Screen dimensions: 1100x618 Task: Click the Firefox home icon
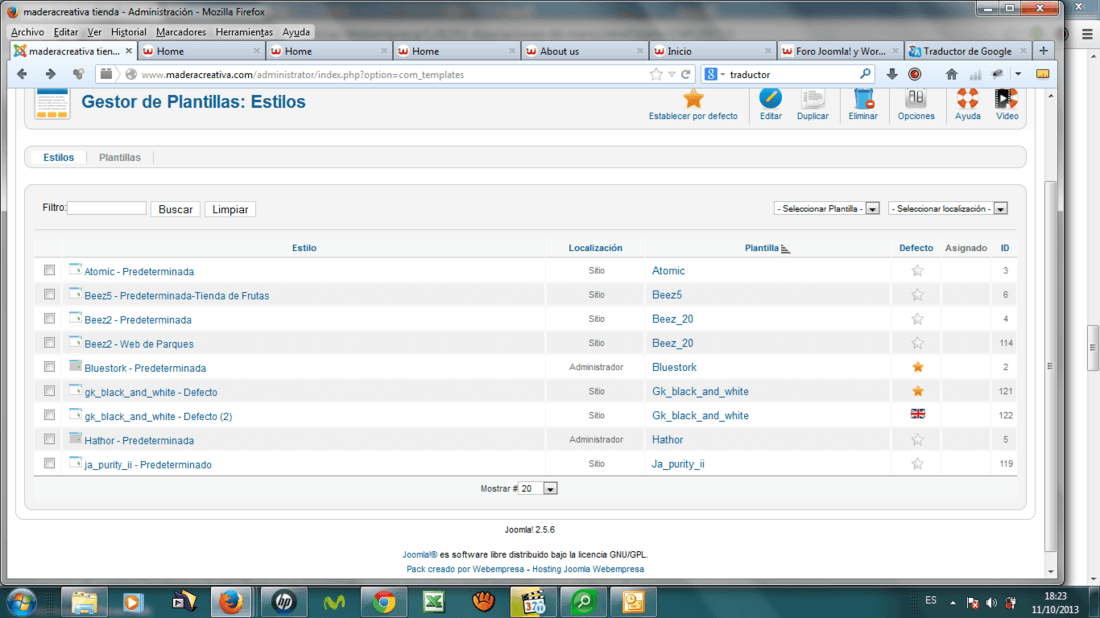(951, 74)
